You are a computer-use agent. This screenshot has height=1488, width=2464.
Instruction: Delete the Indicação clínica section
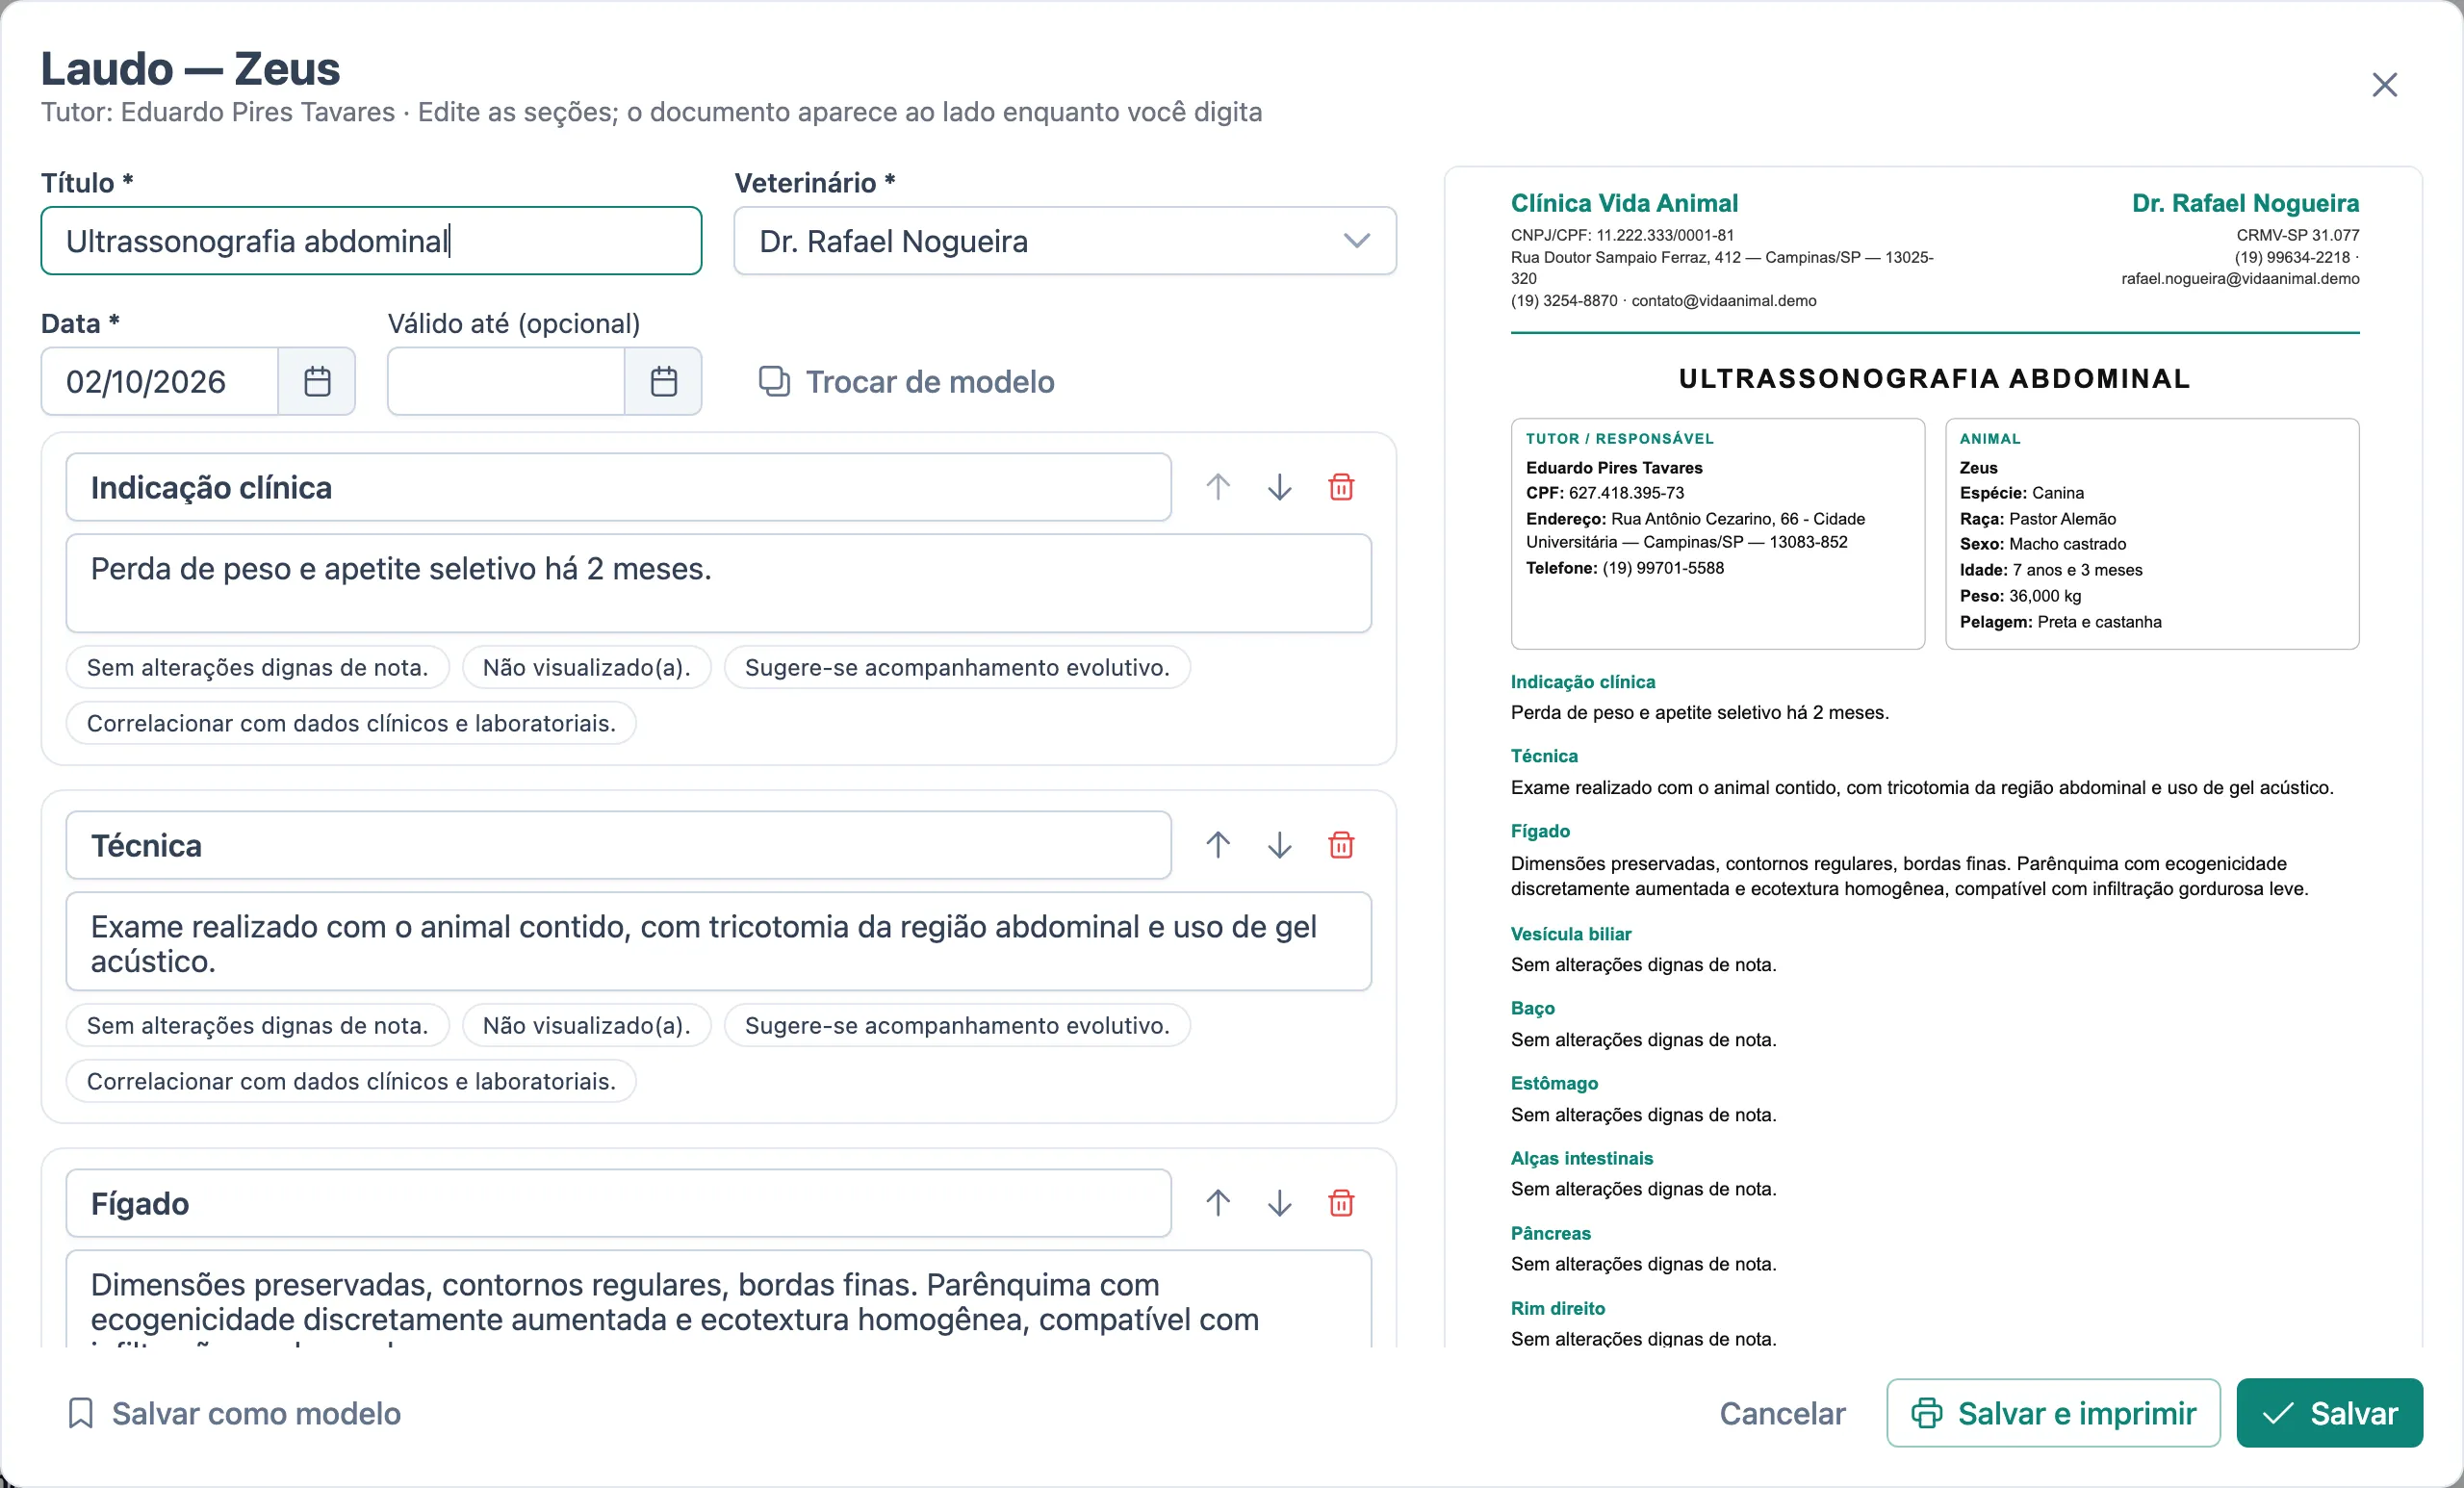(1341, 487)
